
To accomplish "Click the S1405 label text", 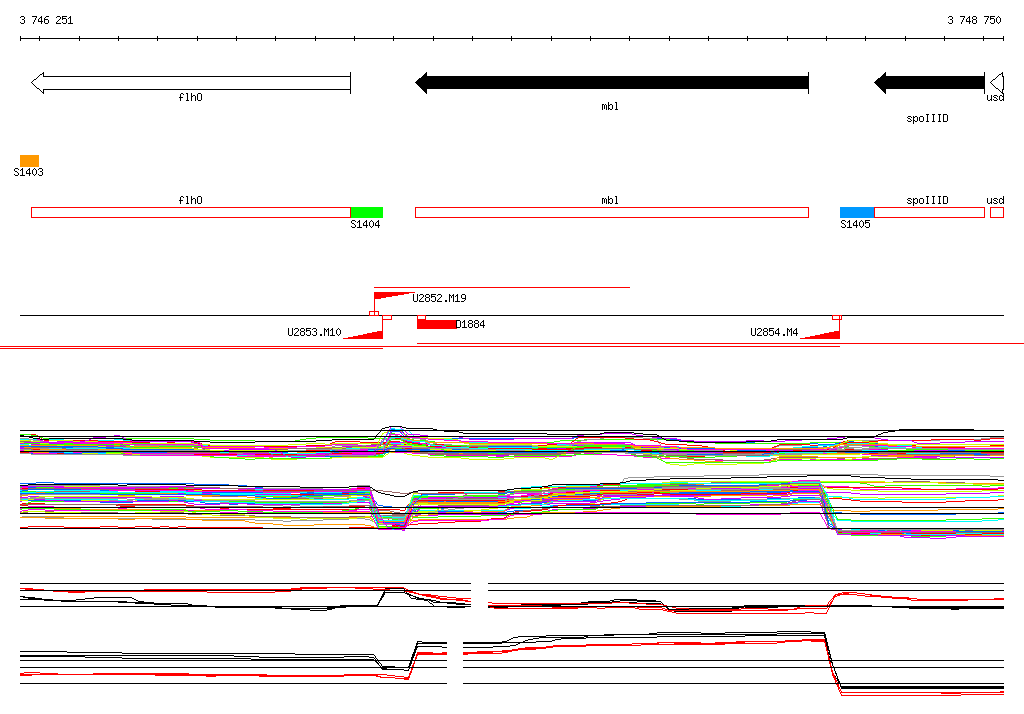I will point(855,224).
